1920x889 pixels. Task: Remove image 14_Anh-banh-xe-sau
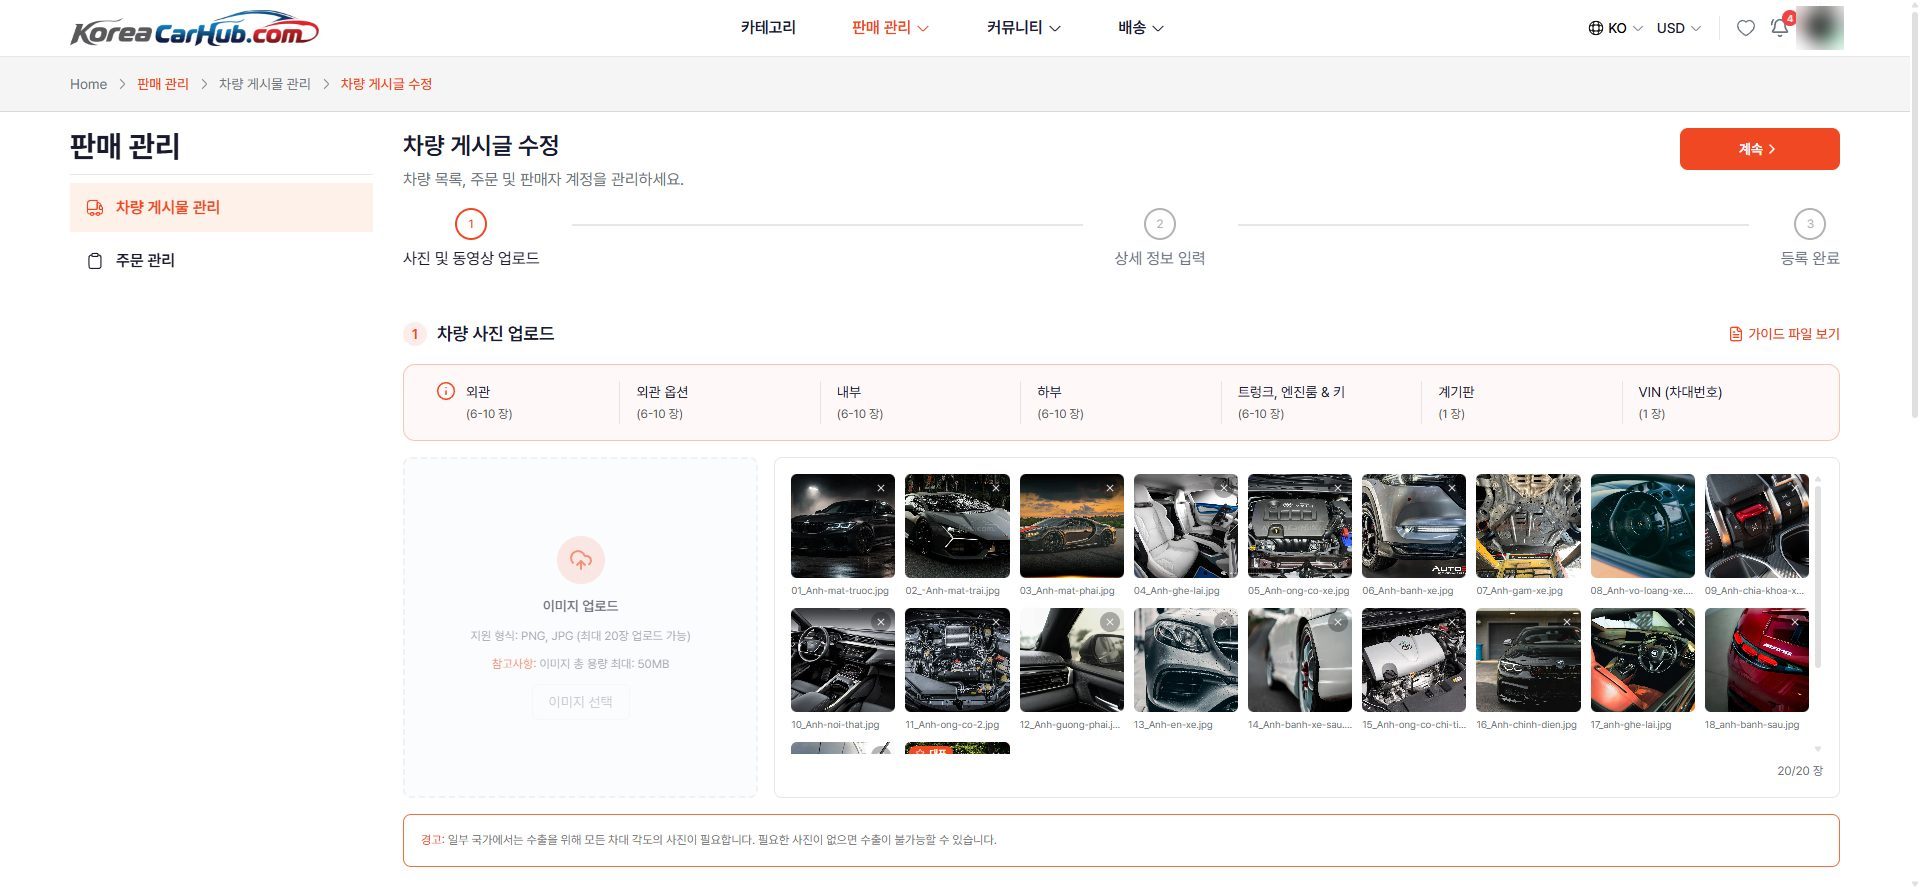click(x=1338, y=622)
